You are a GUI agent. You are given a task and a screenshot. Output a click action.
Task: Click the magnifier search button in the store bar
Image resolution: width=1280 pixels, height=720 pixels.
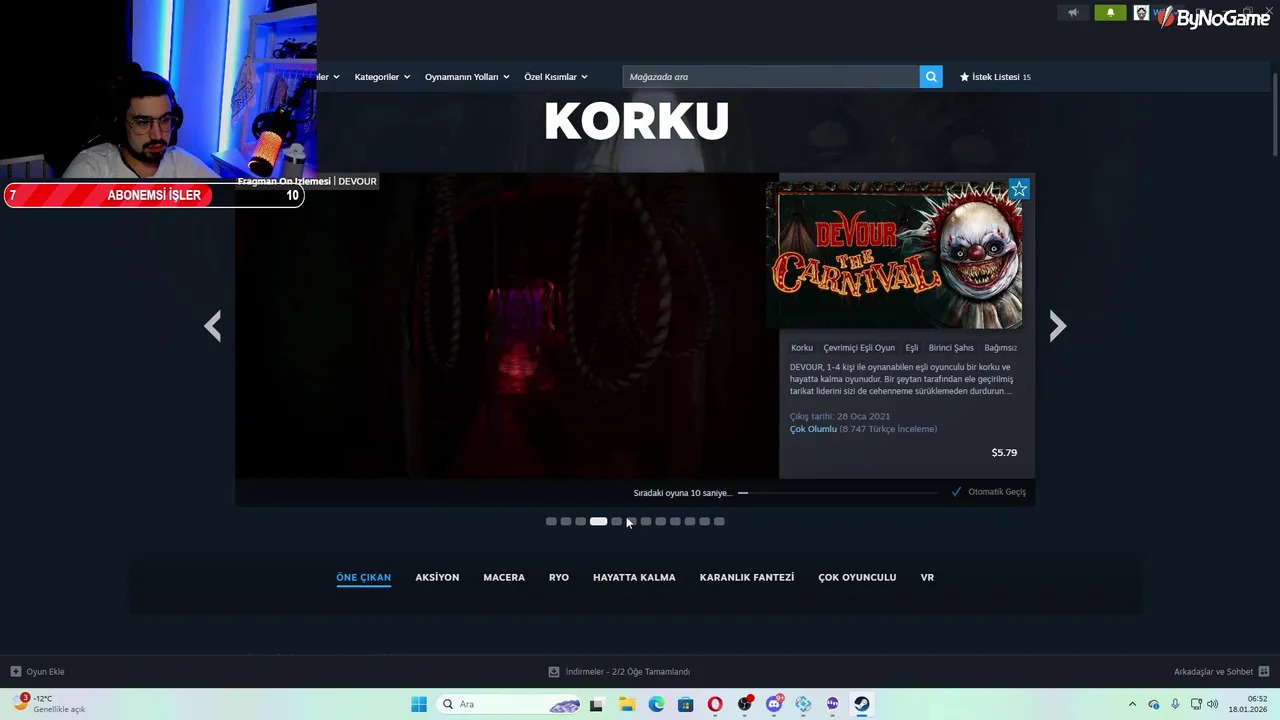pos(931,77)
